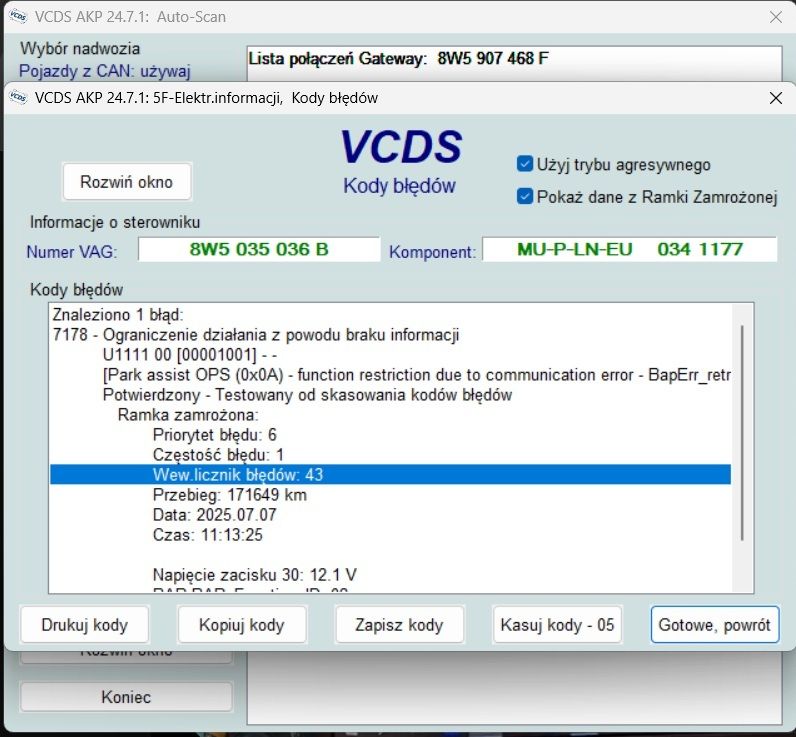
Task: Select the line 'U1111 00 [00001001]'
Action: pos(390,355)
